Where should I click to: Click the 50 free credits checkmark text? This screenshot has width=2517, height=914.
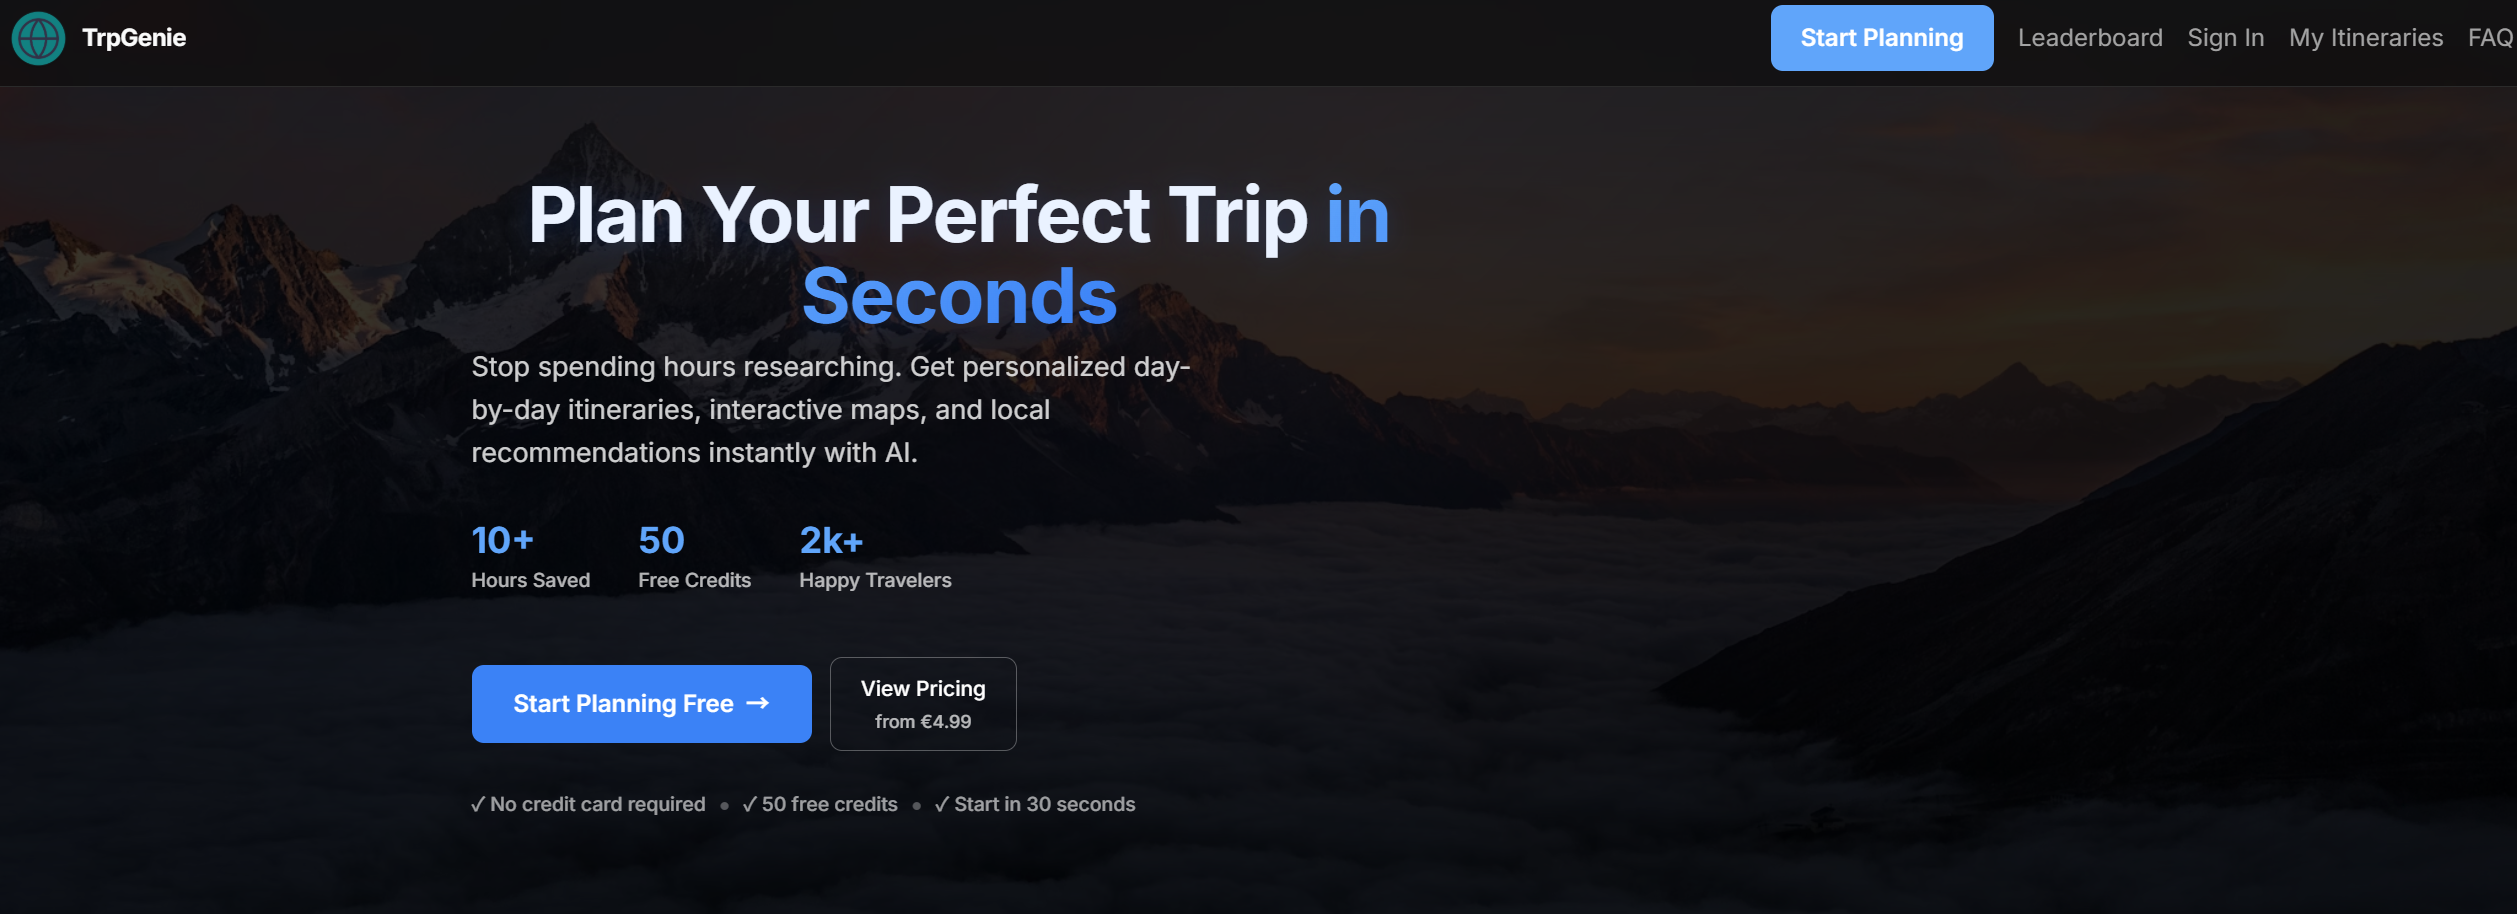coord(820,805)
